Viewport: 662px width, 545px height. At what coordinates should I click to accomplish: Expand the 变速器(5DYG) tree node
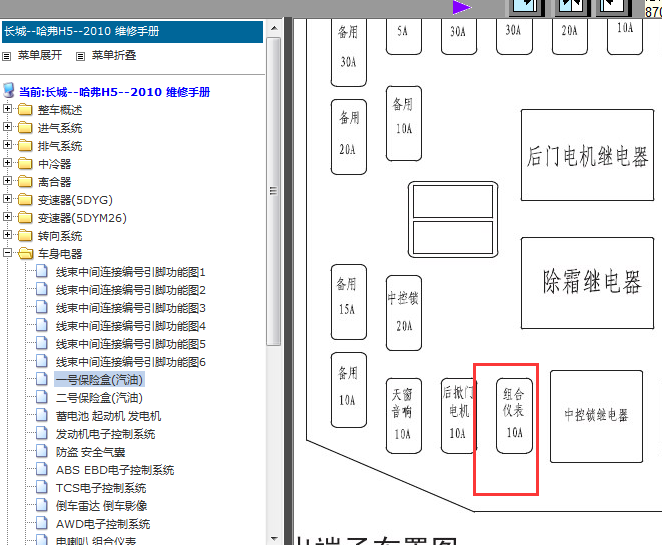click(7, 198)
